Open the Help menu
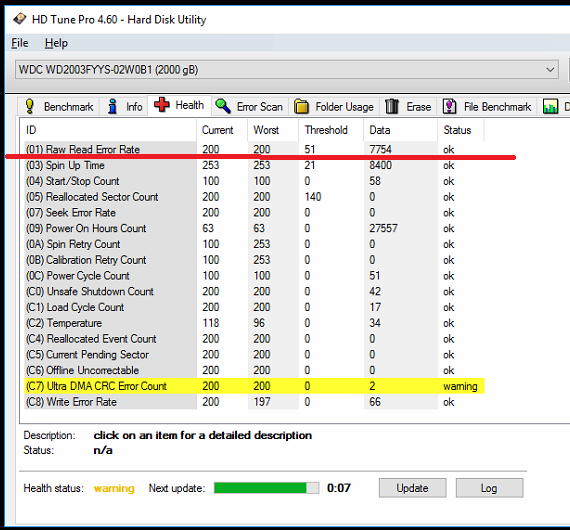 (56, 43)
